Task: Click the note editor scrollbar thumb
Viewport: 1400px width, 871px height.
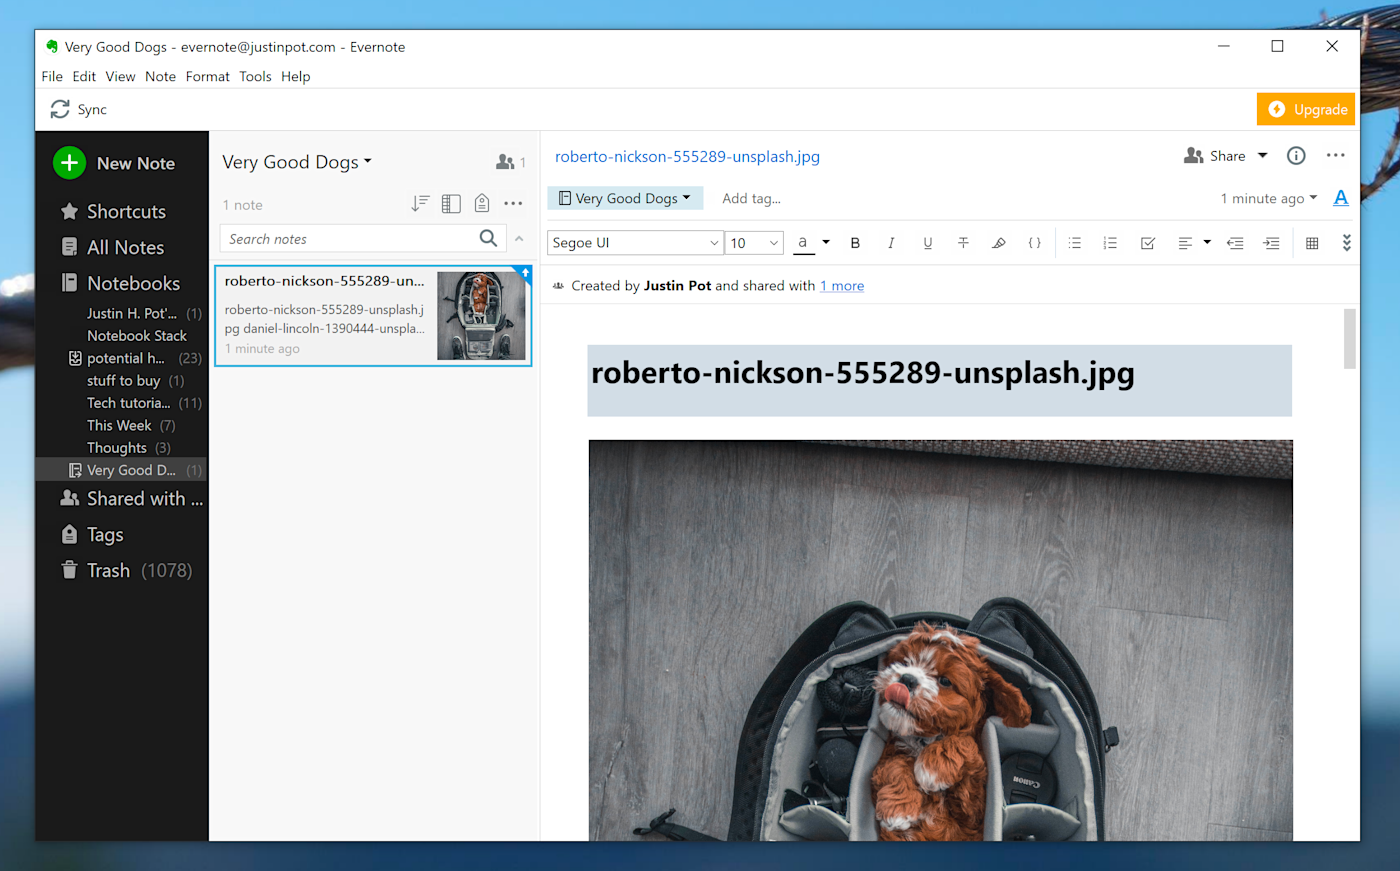Action: [x=1349, y=338]
